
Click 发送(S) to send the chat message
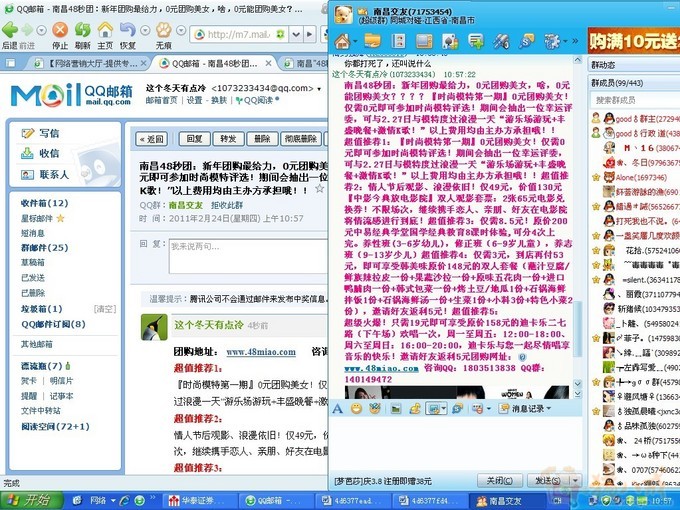[548, 481]
